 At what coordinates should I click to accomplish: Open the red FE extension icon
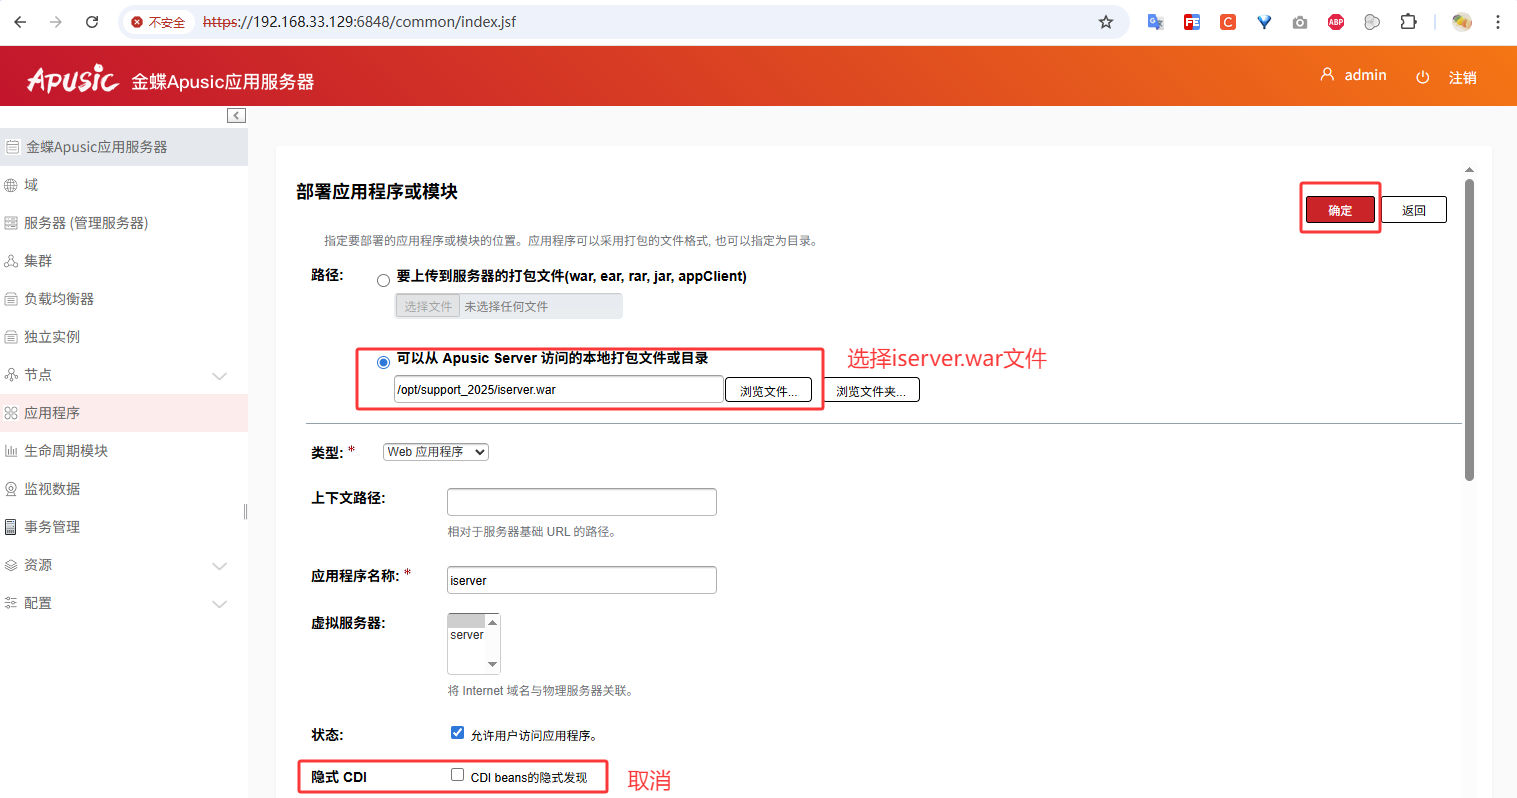point(1192,22)
